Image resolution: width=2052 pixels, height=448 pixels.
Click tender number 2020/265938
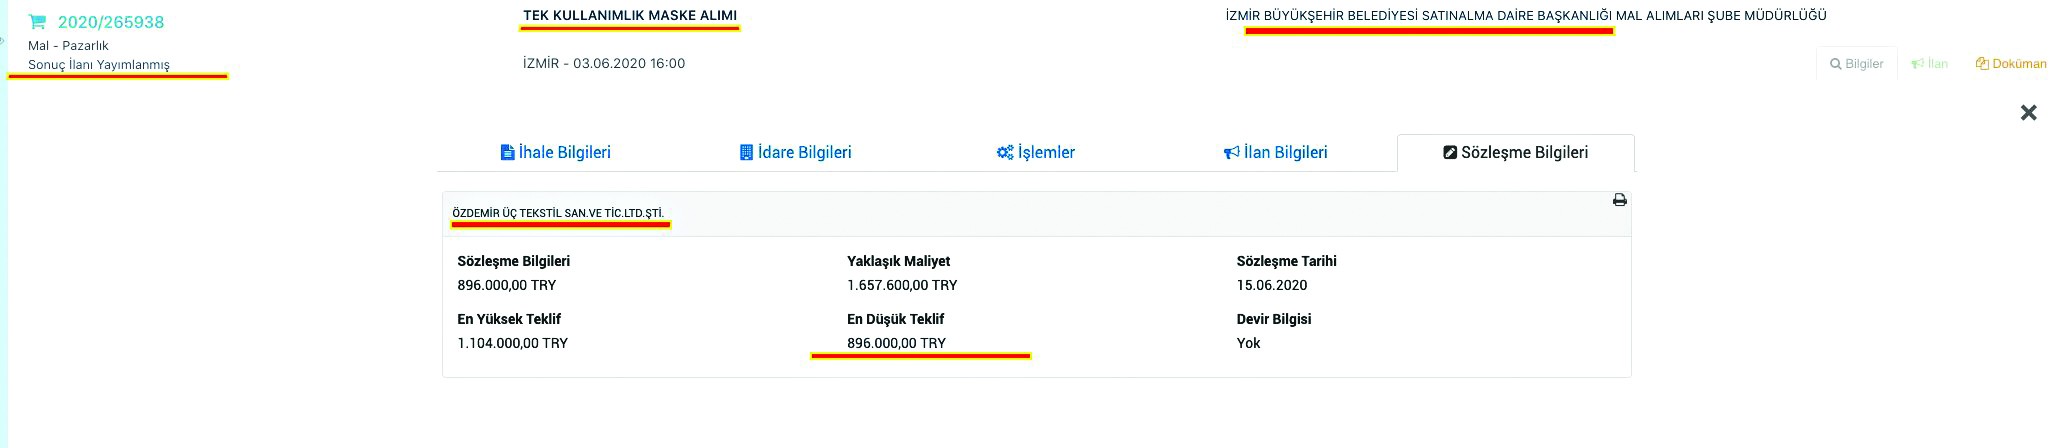point(111,22)
